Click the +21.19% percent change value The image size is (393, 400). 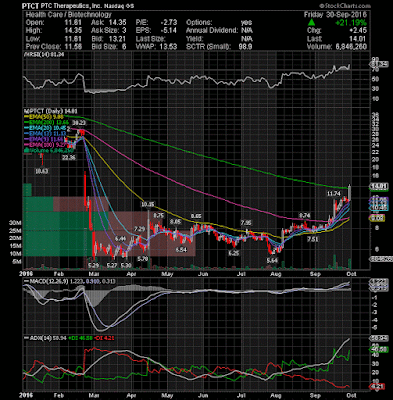[351, 23]
